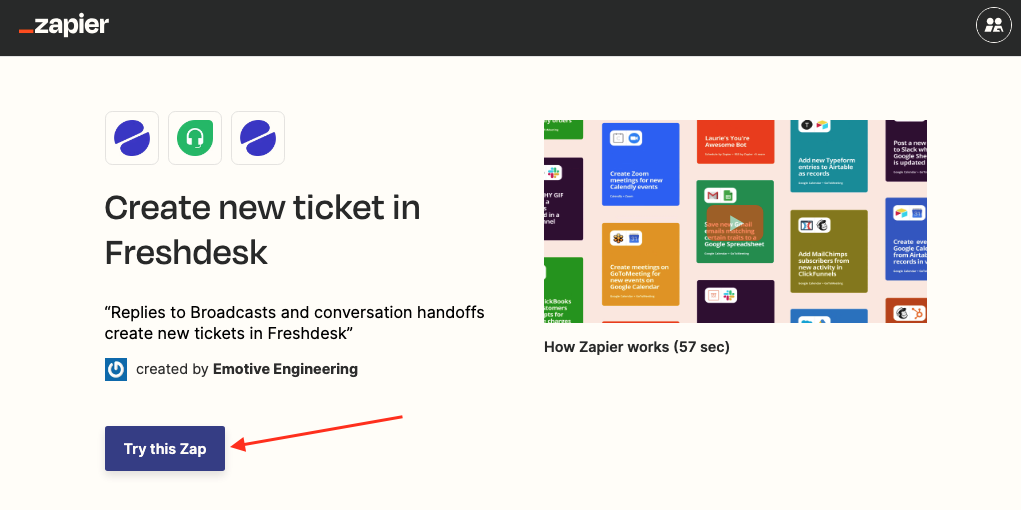The image size is (1021, 510).
Task: Click the red "Laurie's You're Awesome Bot" card
Action: pyautogui.click(x=735, y=141)
